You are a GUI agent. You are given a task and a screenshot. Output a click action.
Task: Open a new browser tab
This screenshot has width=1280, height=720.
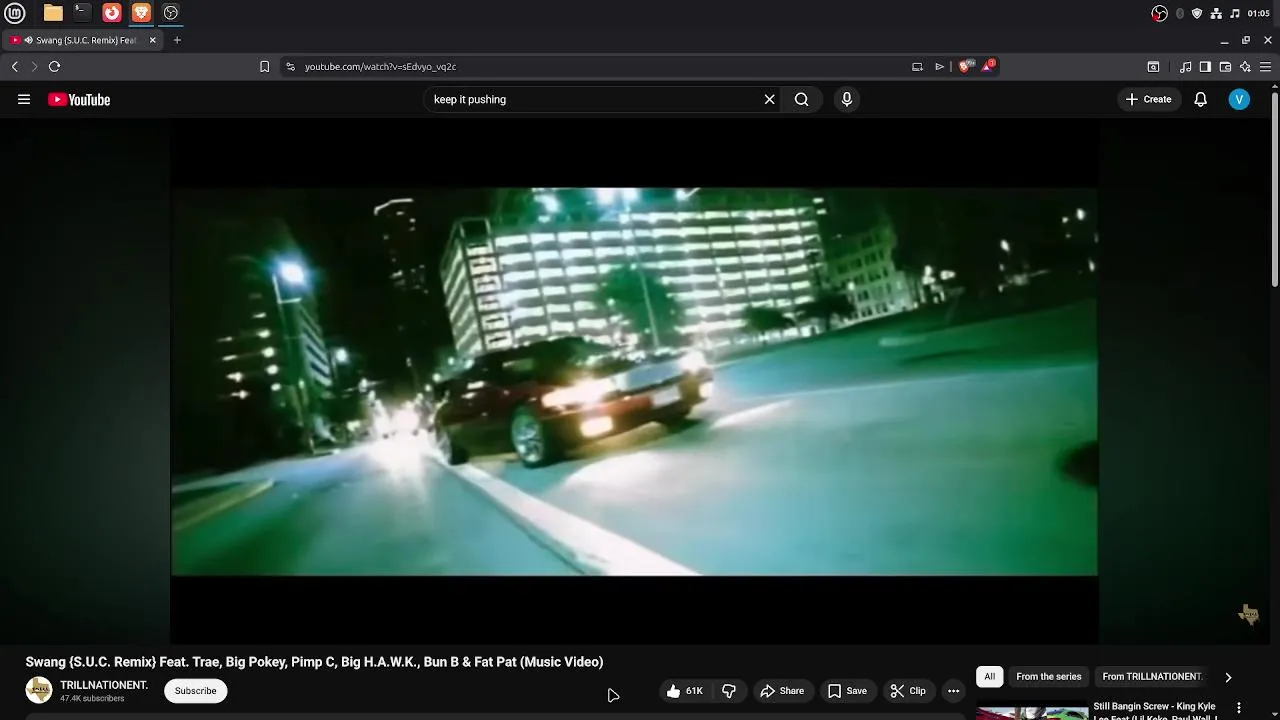177,40
